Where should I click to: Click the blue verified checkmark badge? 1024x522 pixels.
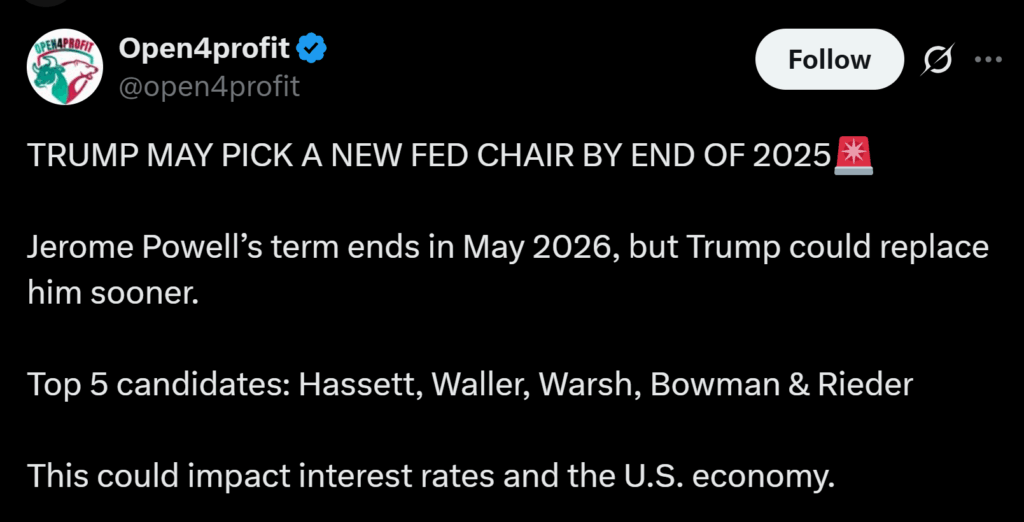[x=311, y=48]
